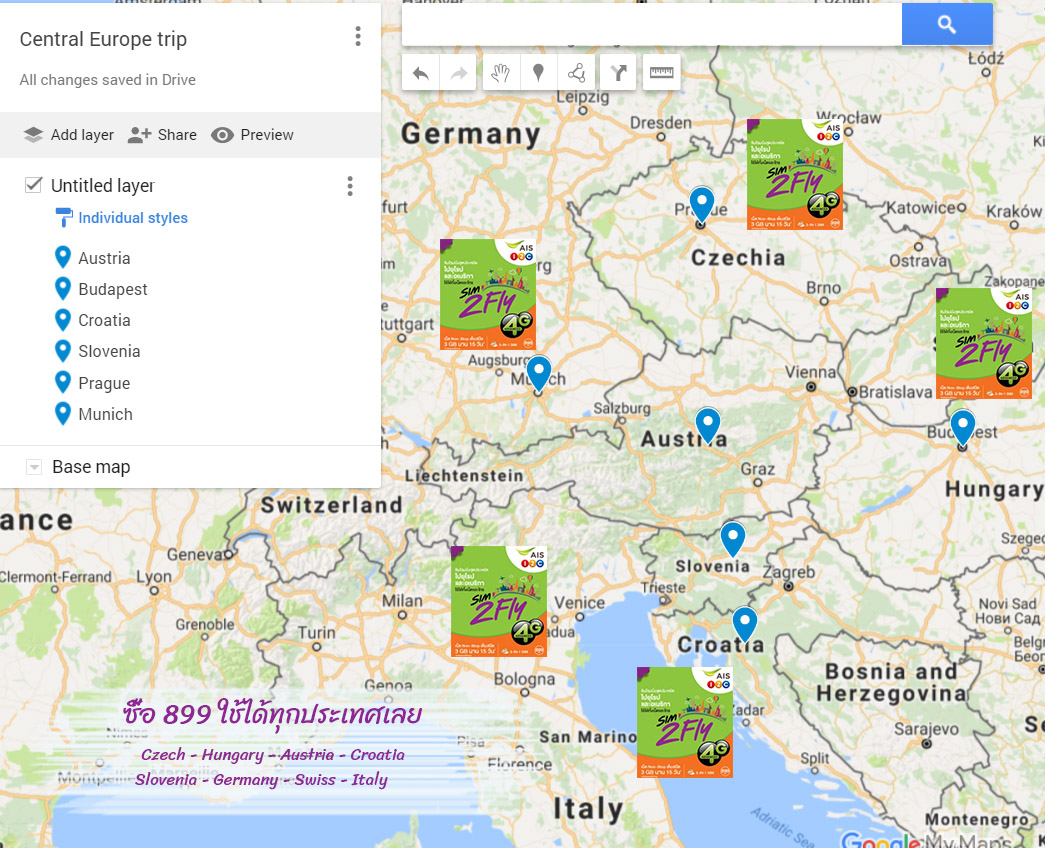The width and height of the screenshot is (1045, 848).
Task: Select Budapest in the layer list
Action: (113, 289)
